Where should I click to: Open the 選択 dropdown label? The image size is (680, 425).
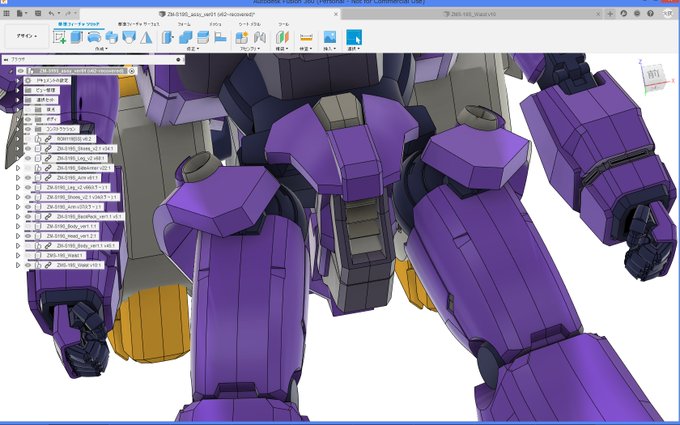pyautogui.click(x=354, y=49)
